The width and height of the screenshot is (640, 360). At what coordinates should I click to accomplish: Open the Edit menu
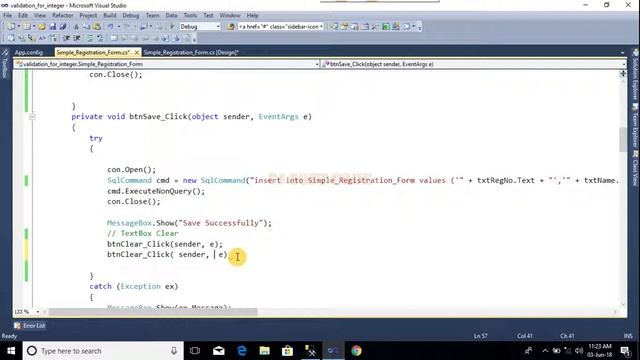pyautogui.click(x=23, y=16)
